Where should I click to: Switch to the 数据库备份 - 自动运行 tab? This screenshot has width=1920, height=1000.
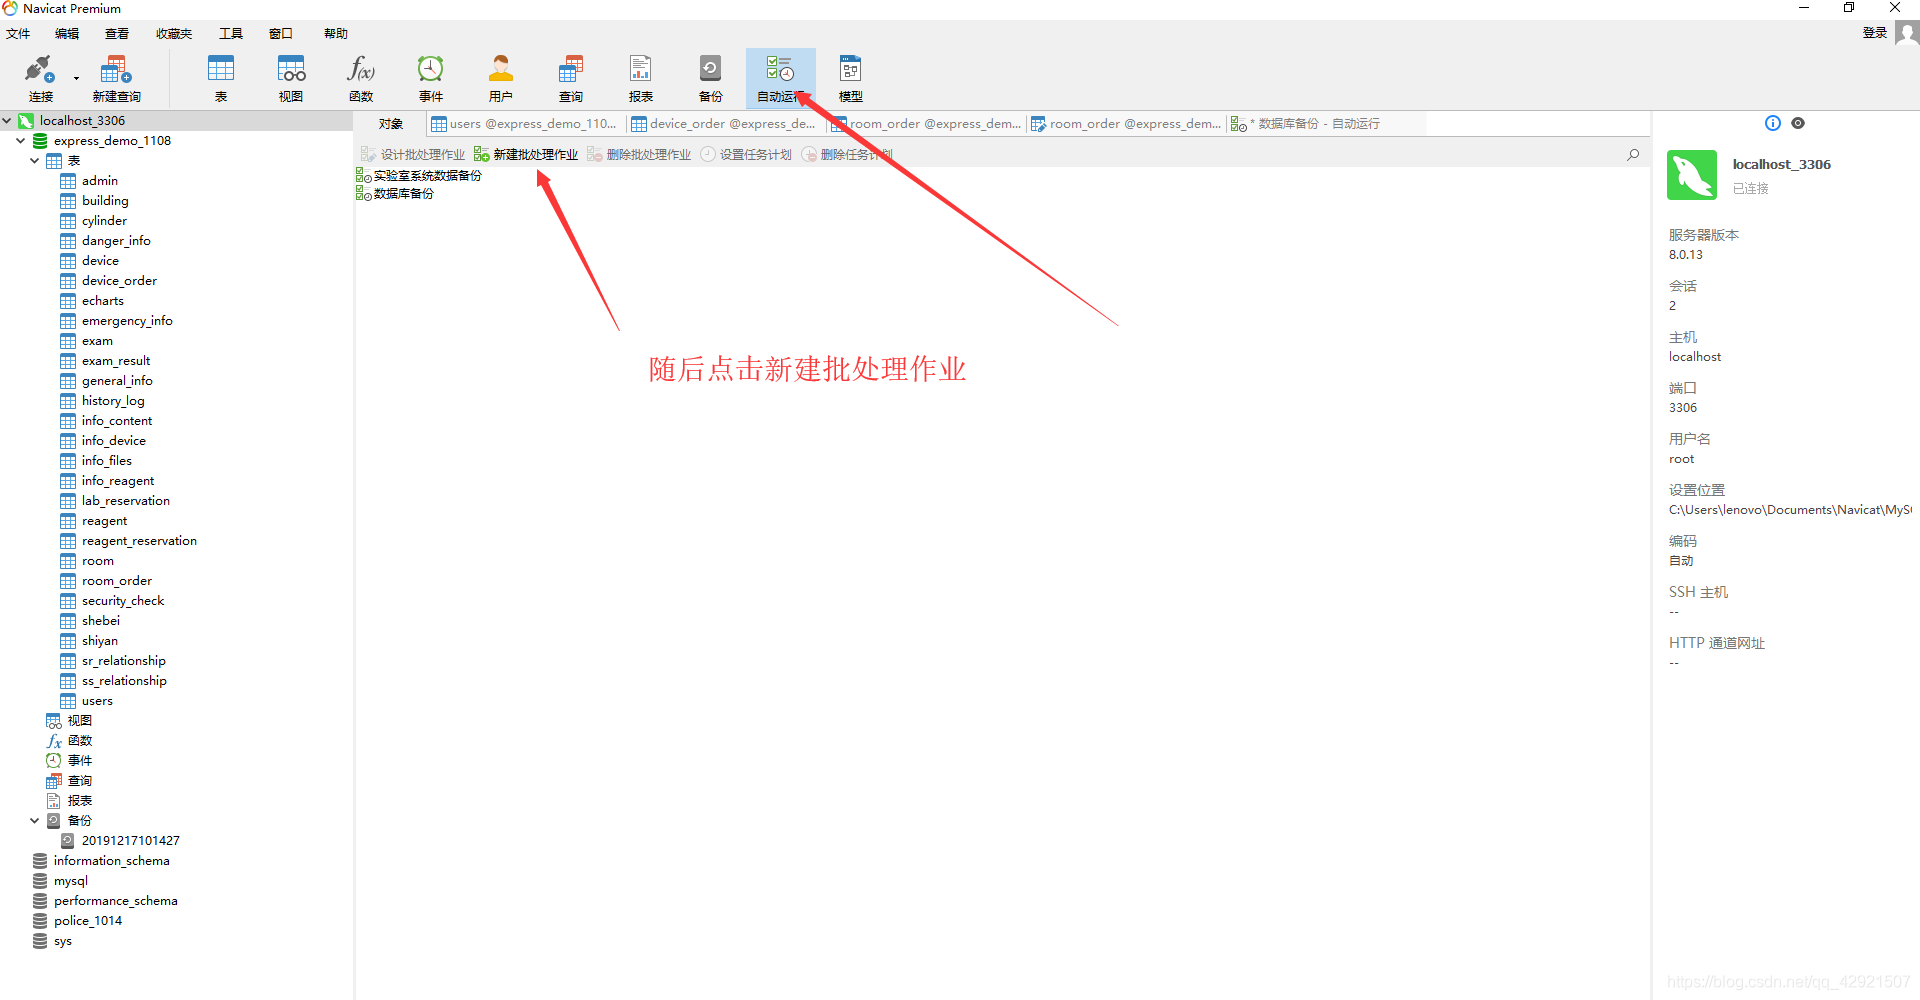(1306, 124)
